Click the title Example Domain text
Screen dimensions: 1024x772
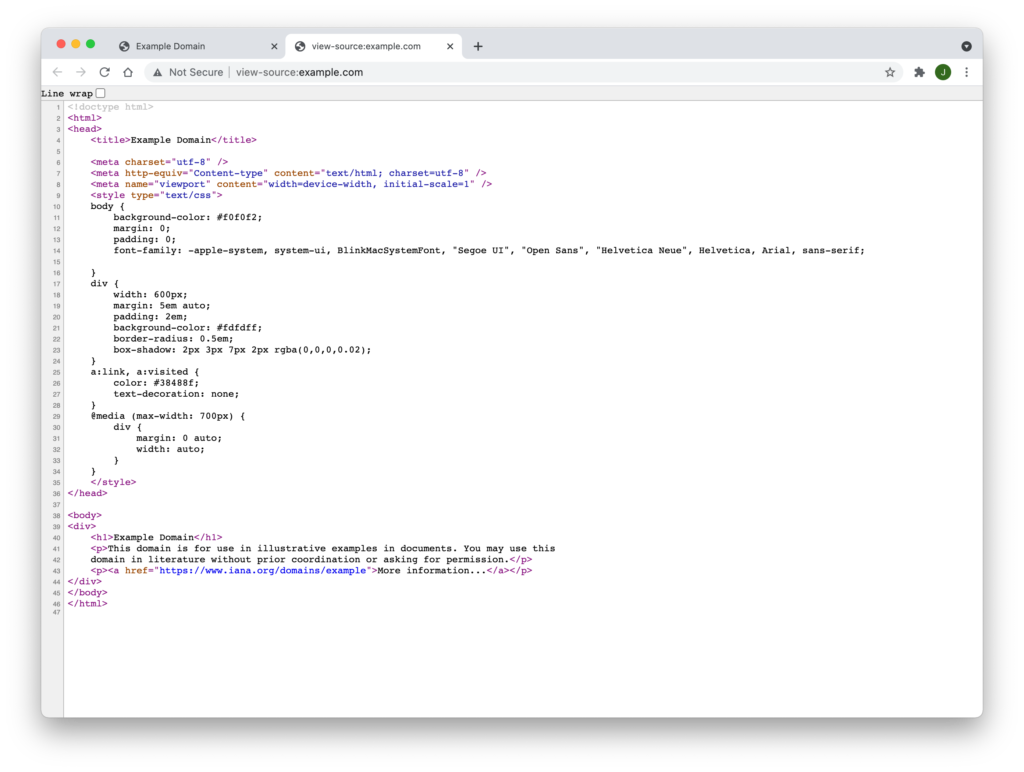click(170, 140)
